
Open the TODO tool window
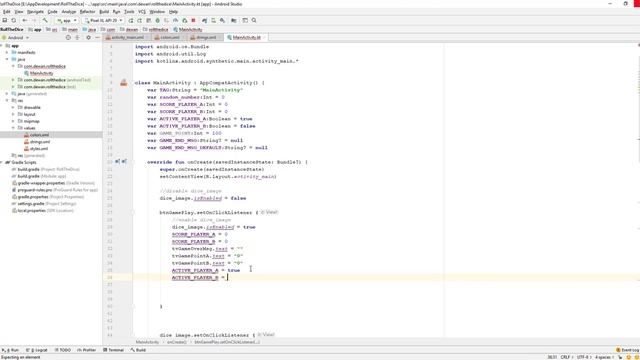tap(62, 350)
